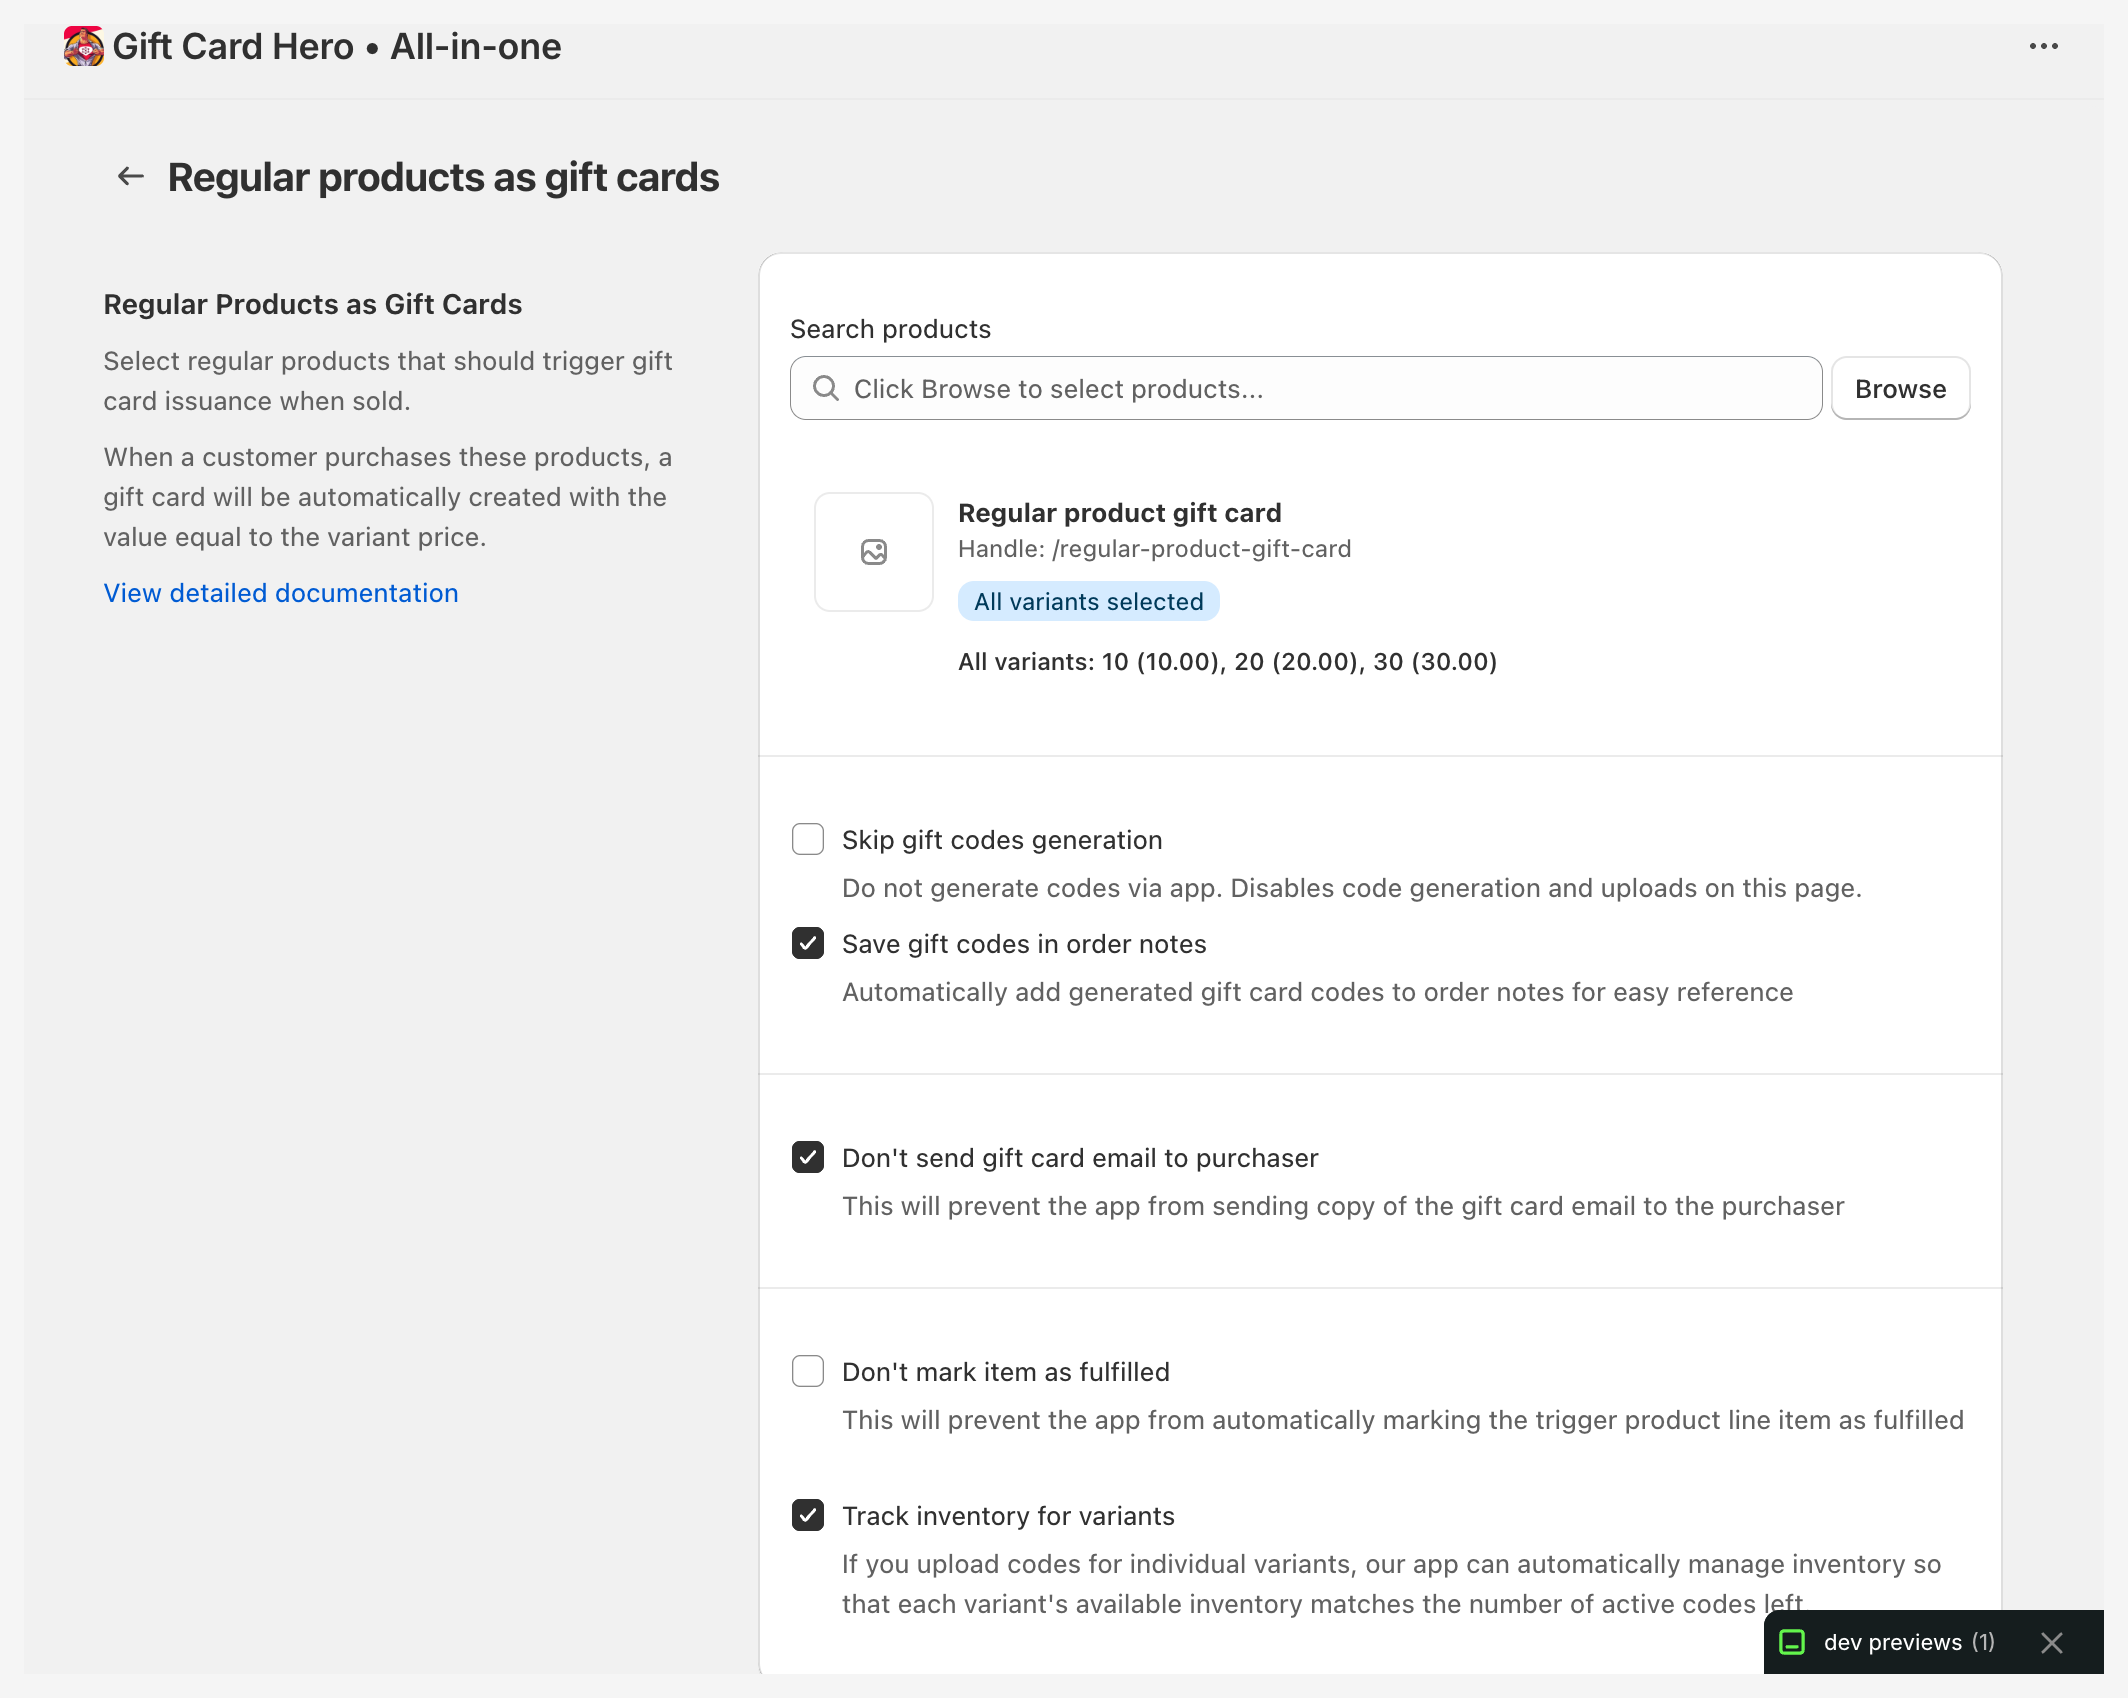Click the Browse button
Viewport: 2128px width, 1698px height.
coord(1899,388)
